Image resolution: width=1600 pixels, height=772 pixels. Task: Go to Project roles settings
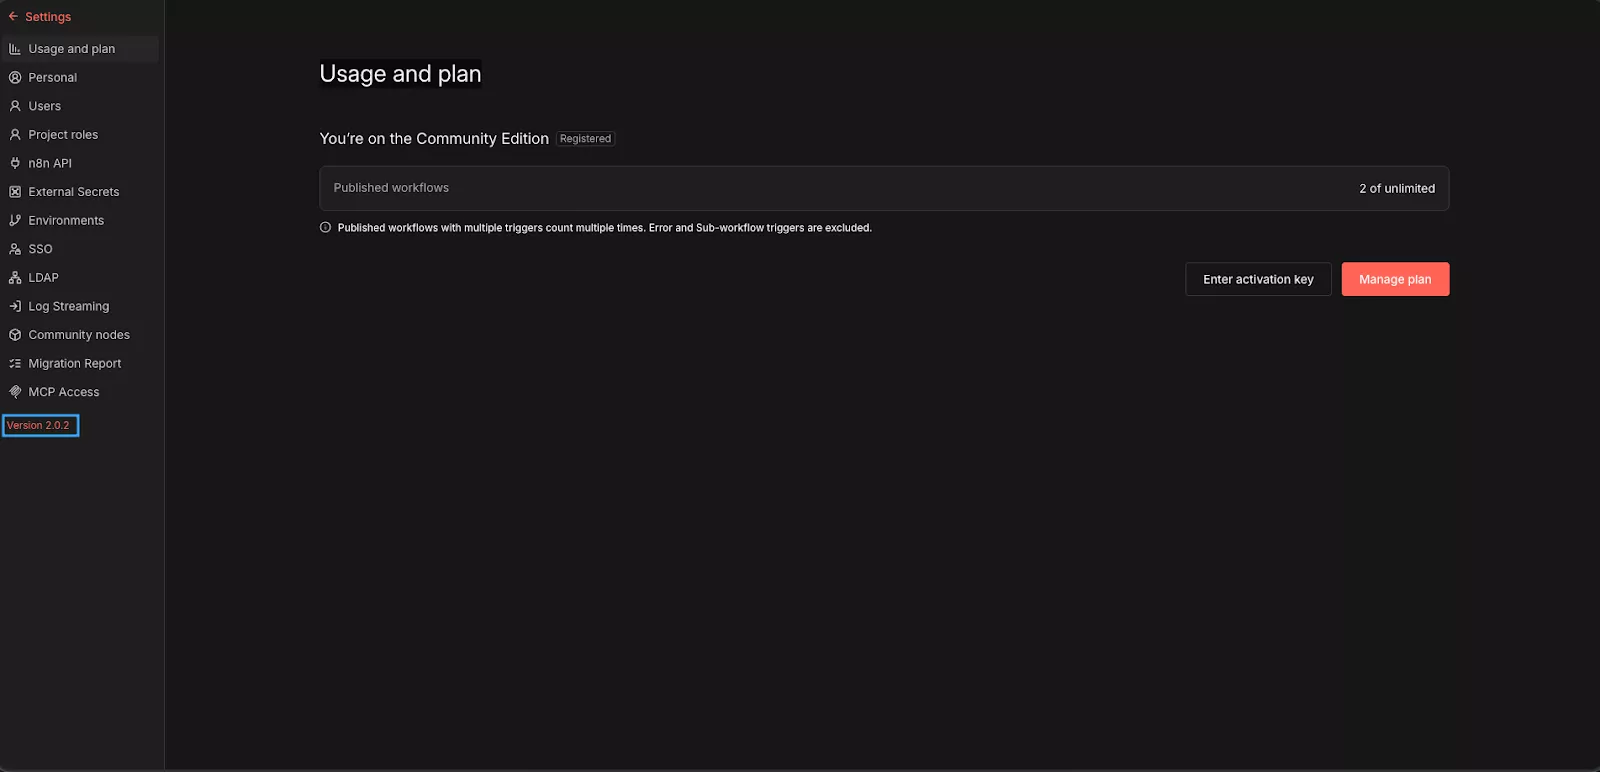[x=63, y=135]
